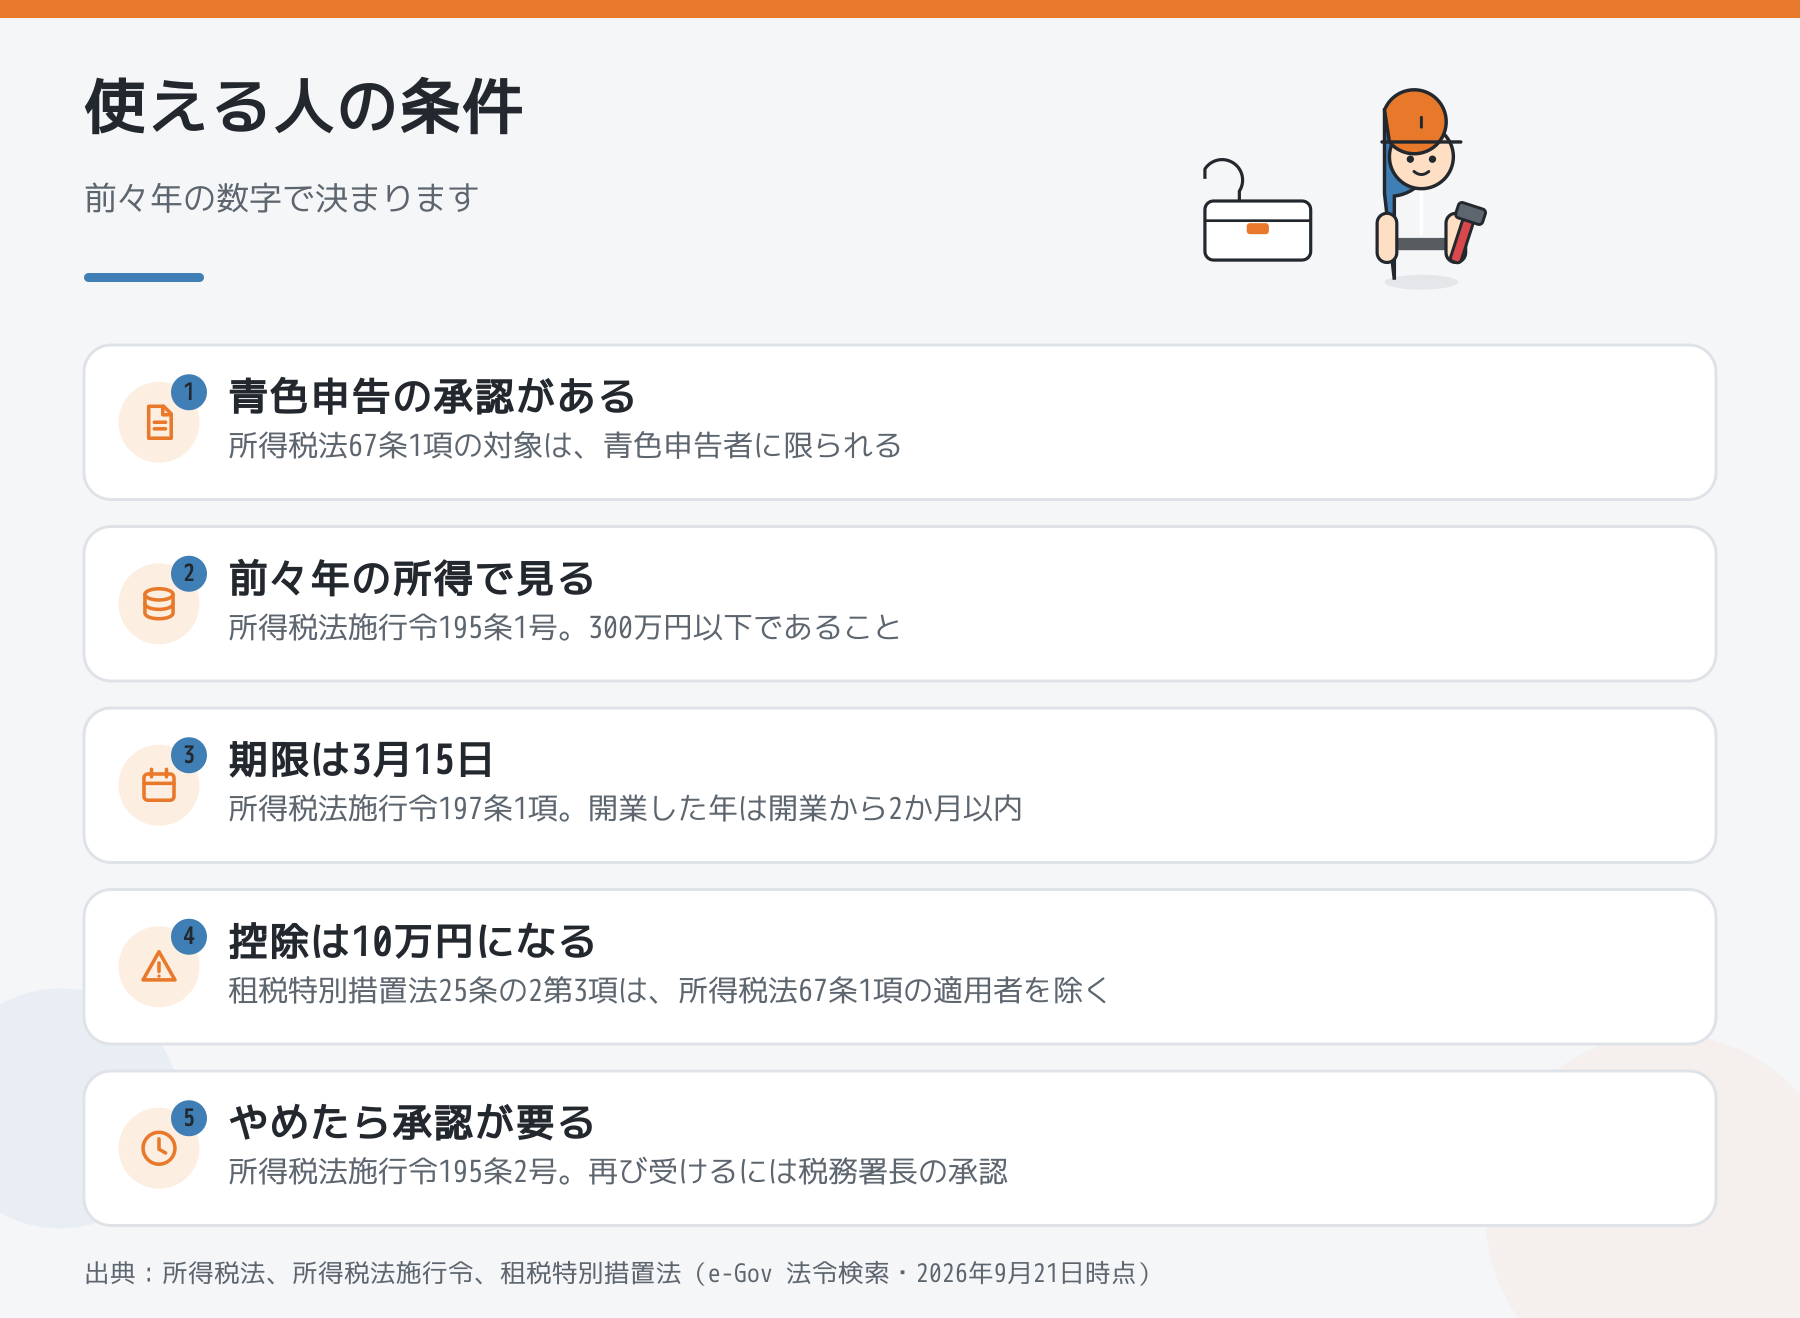Click the number 5 badge
Image resolution: width=1800 pixels, height=1318 pixels.
[189, 1118]
